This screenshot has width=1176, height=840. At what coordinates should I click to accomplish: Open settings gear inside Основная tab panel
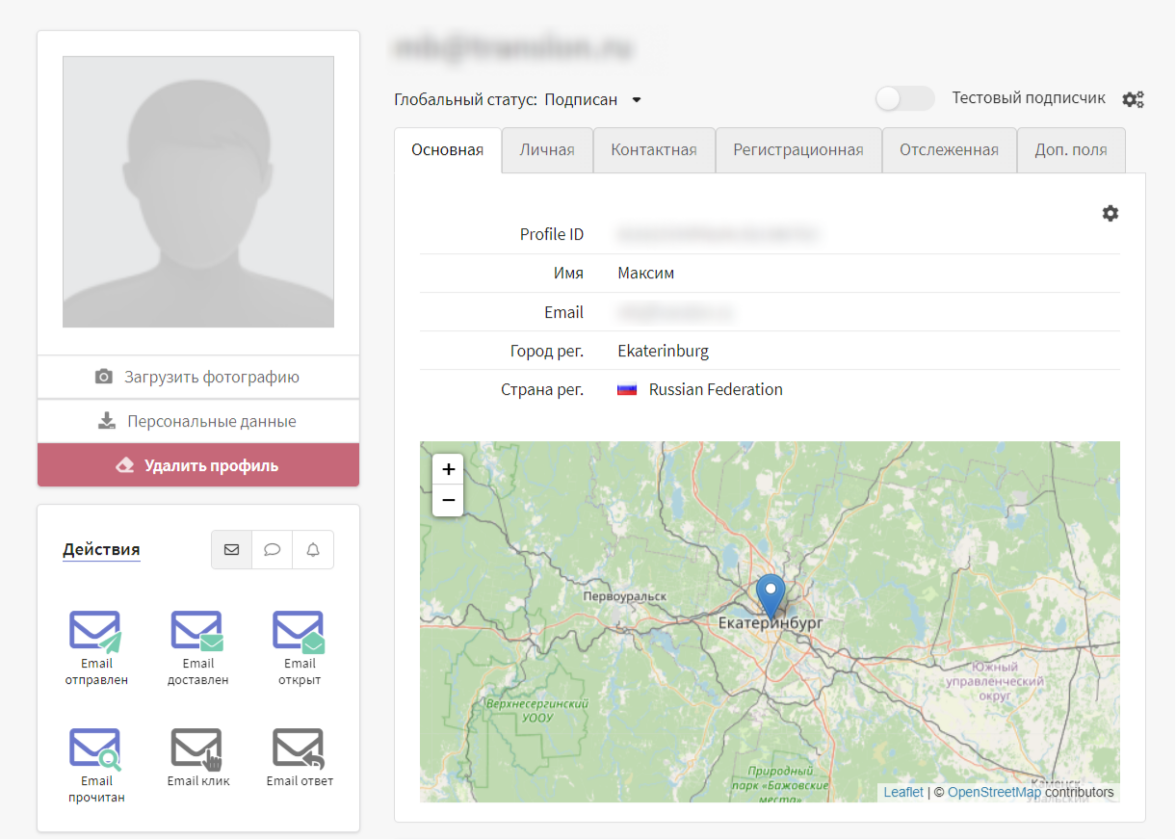[1110, 213]
